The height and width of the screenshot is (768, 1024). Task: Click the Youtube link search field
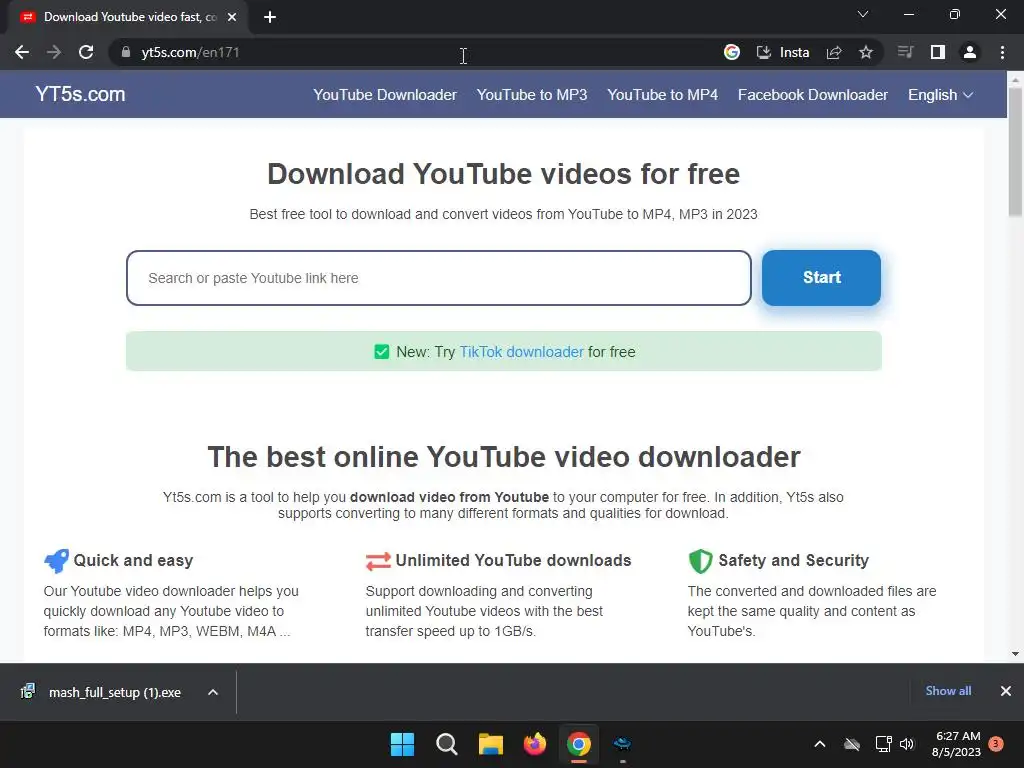[439, 278]
